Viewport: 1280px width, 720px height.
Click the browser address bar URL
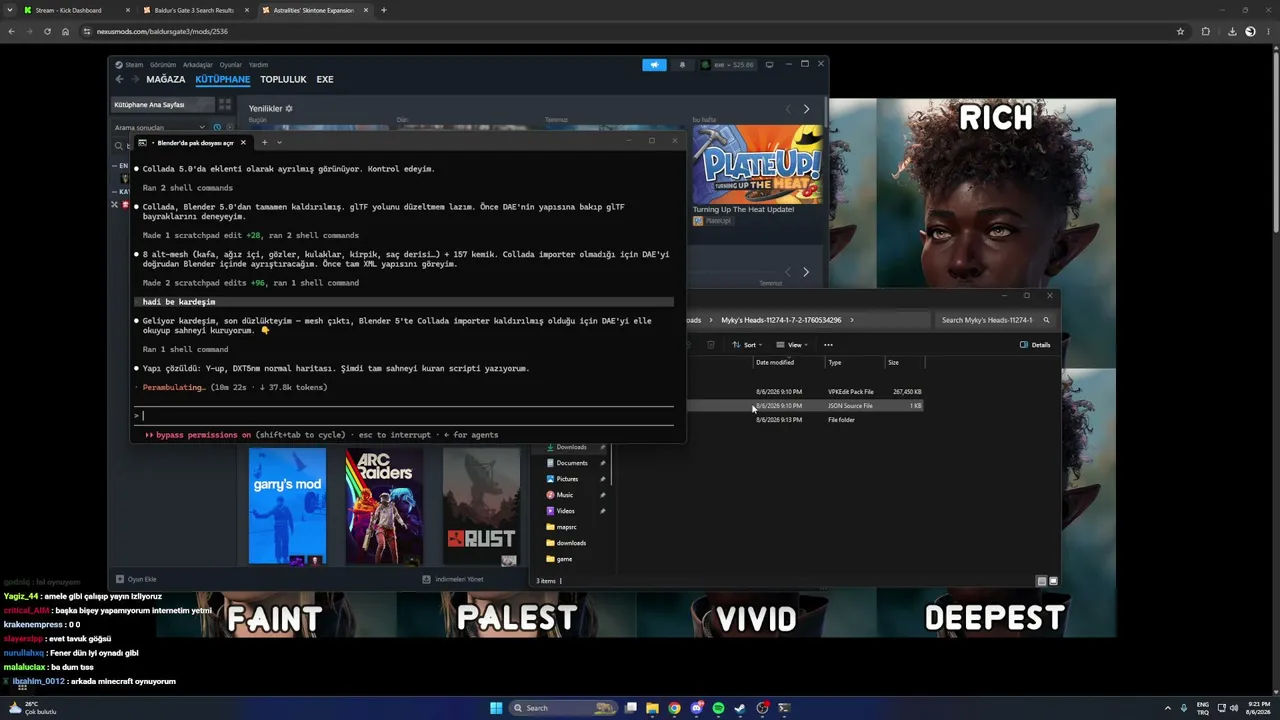click(x=162, y=31)
